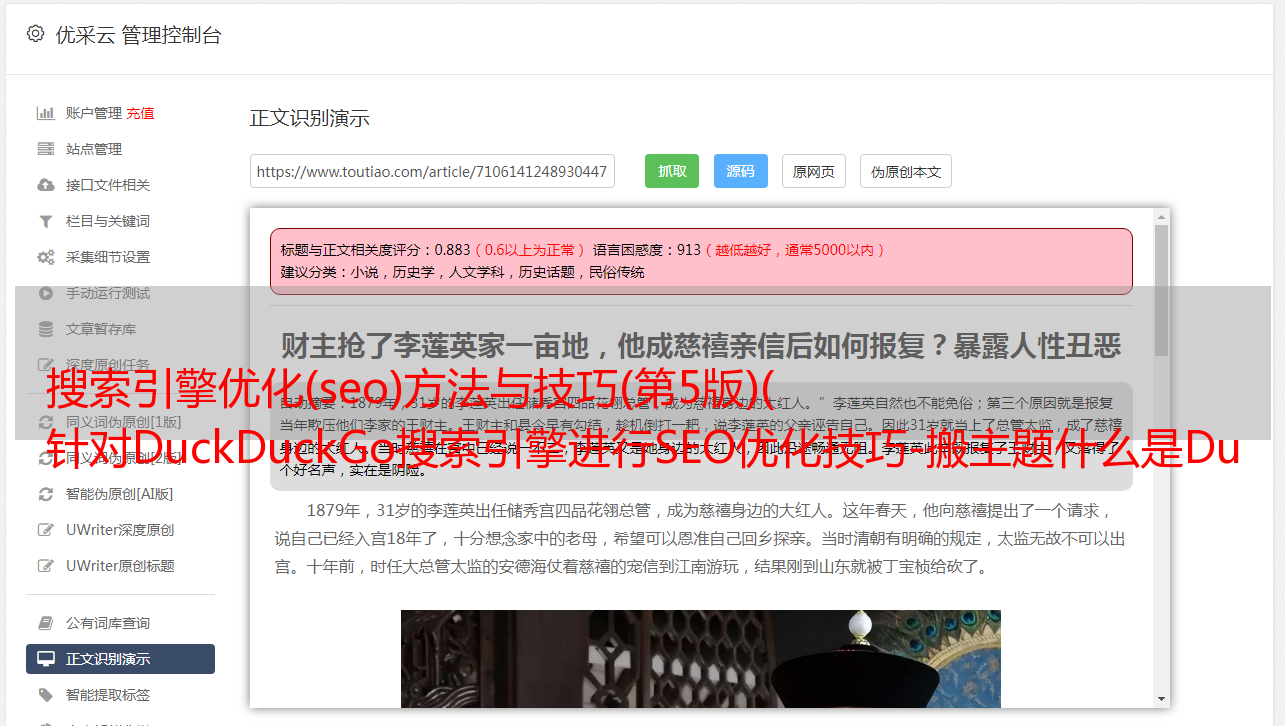Click the 站点管理 server icon
This screenshot has width=1285, height=726.
45,149
